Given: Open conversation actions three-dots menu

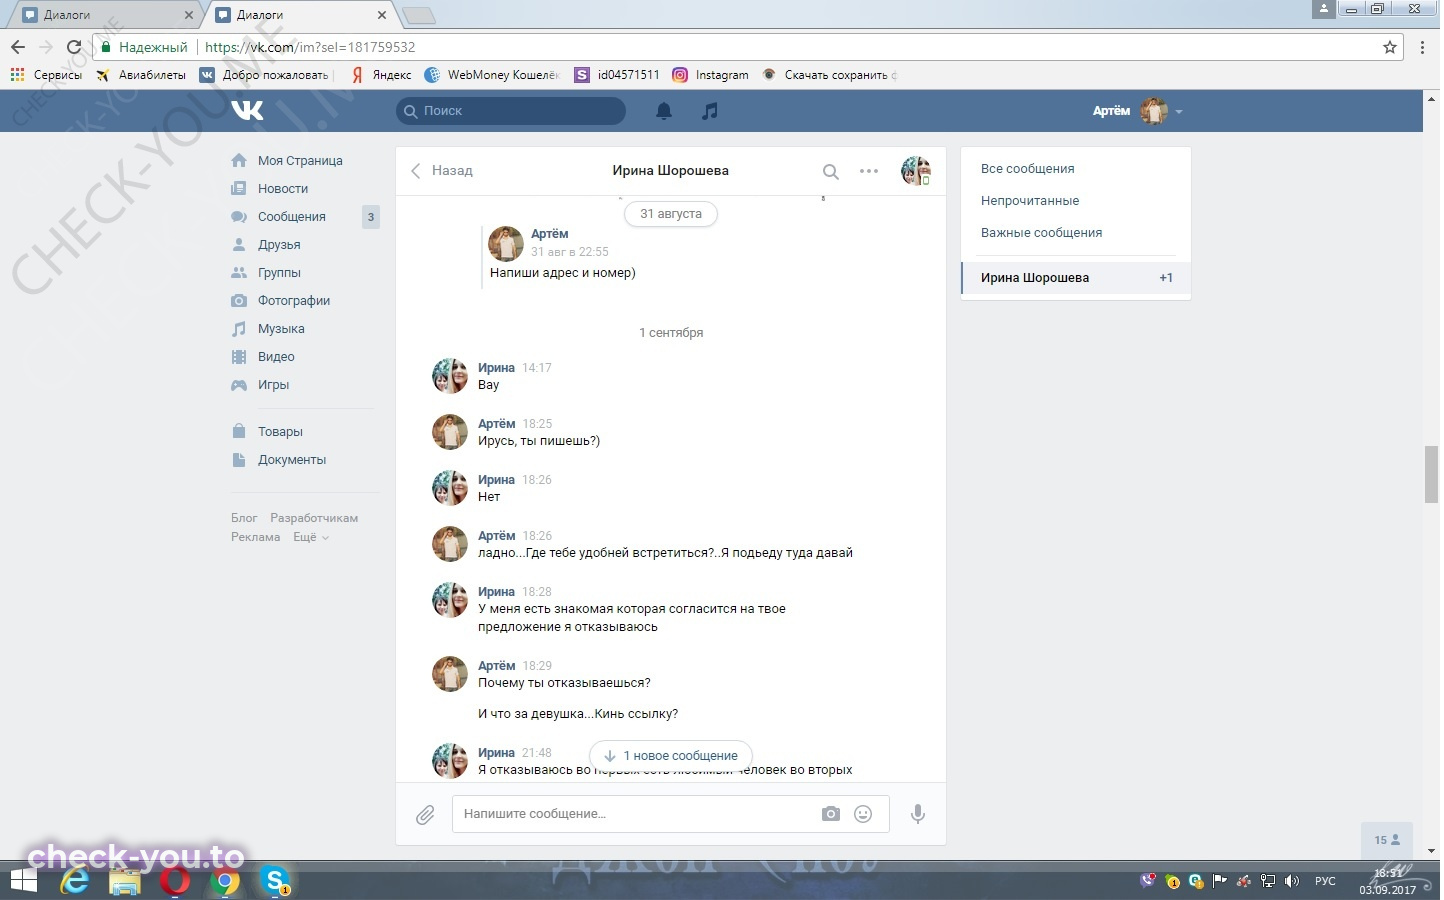Looking at the screenshot, I should (869, 171).
